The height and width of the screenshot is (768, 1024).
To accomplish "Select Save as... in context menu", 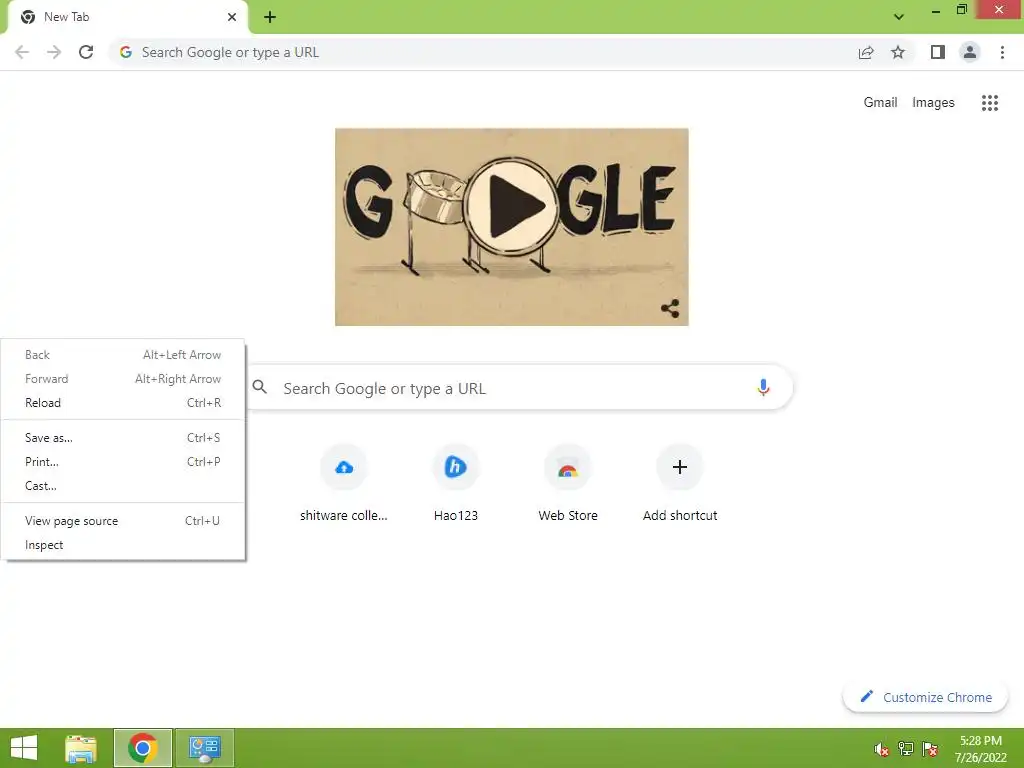I will pos(123,438).
